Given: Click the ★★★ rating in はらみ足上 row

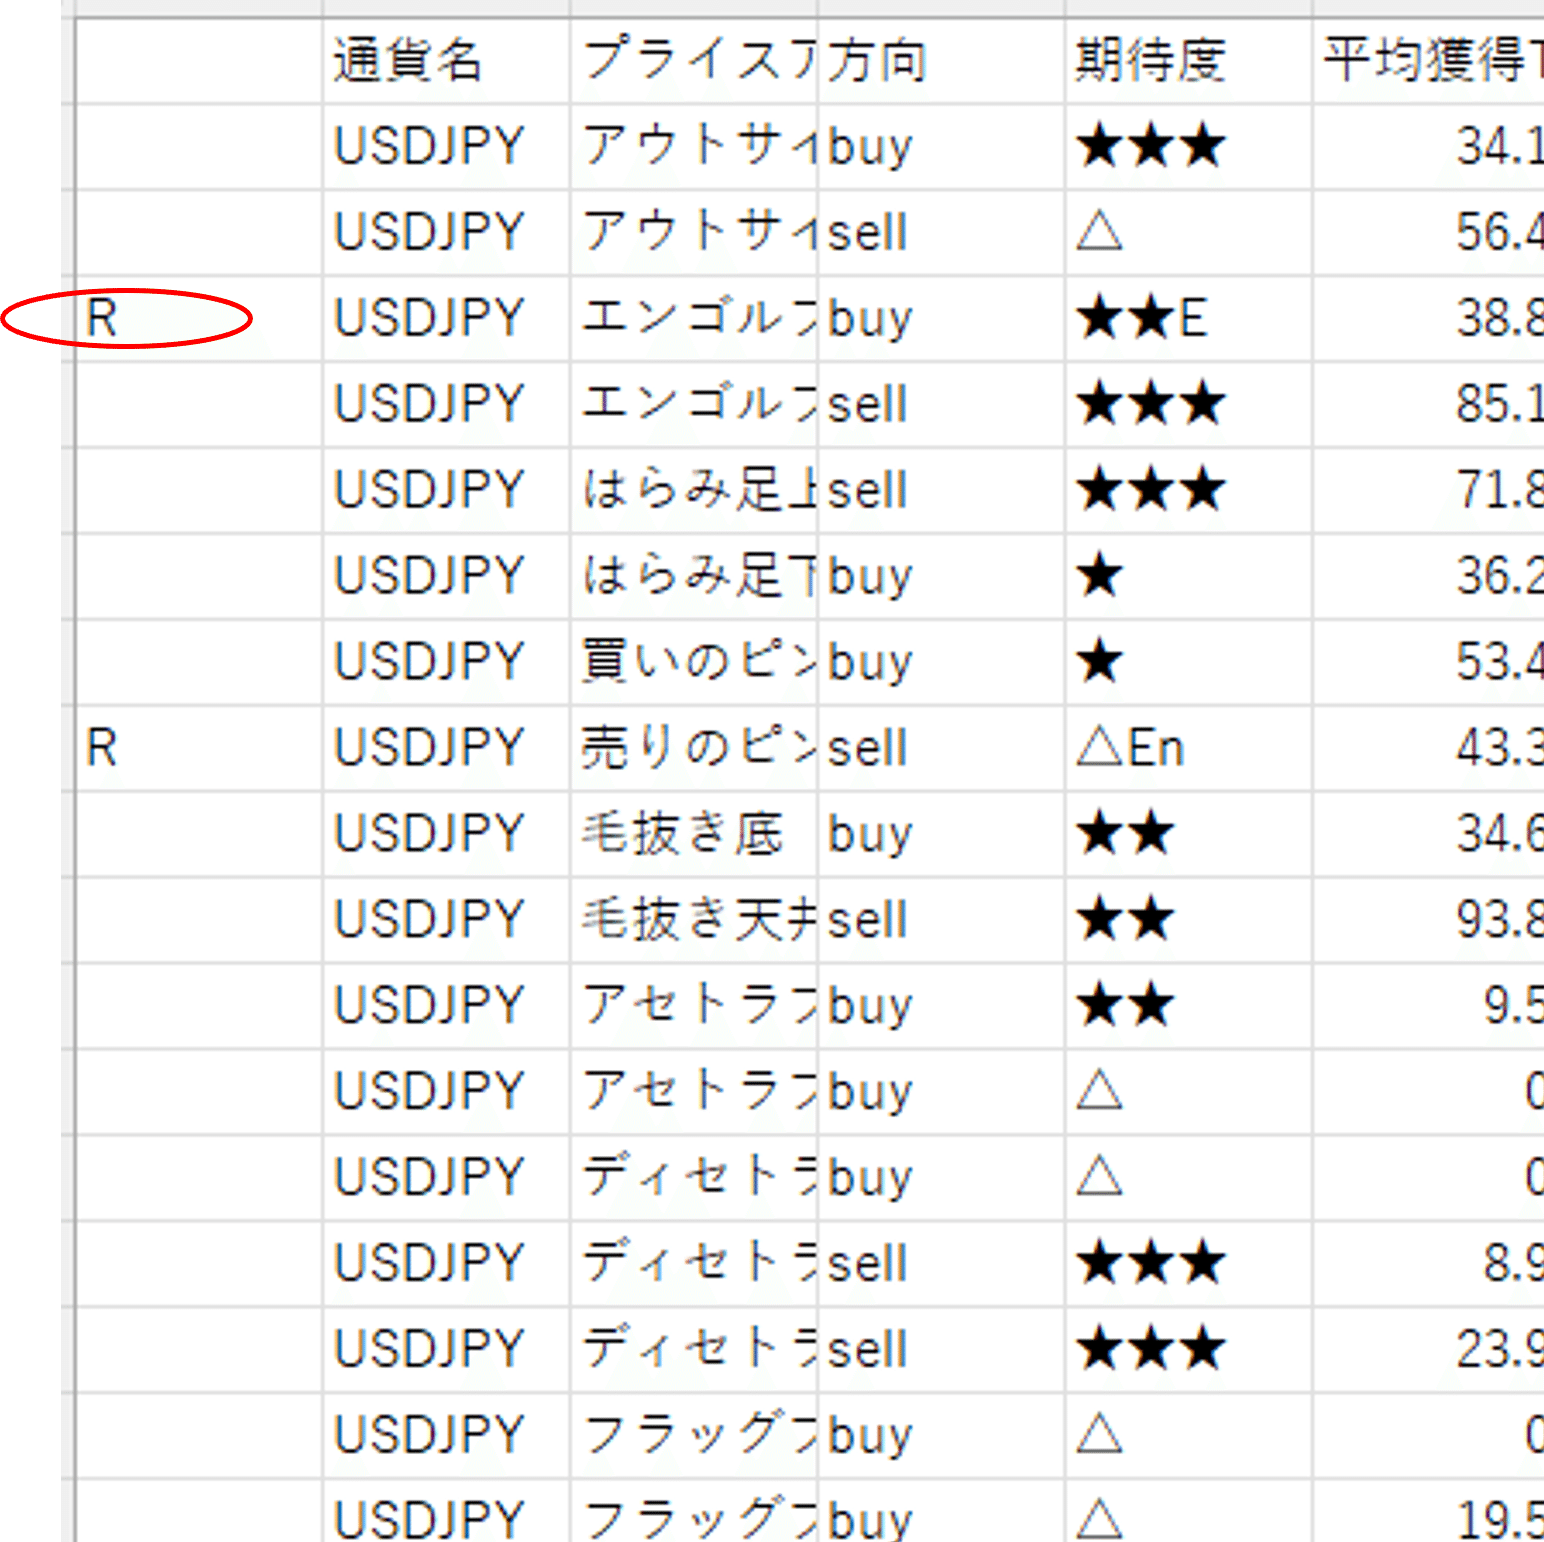Looking at the screenshot, I should tap(1188, 490).
